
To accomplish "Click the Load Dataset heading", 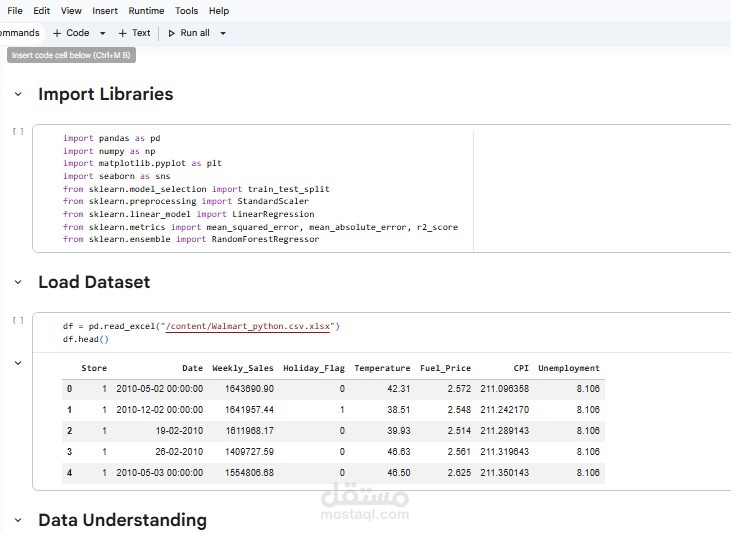I will (94, 282).
